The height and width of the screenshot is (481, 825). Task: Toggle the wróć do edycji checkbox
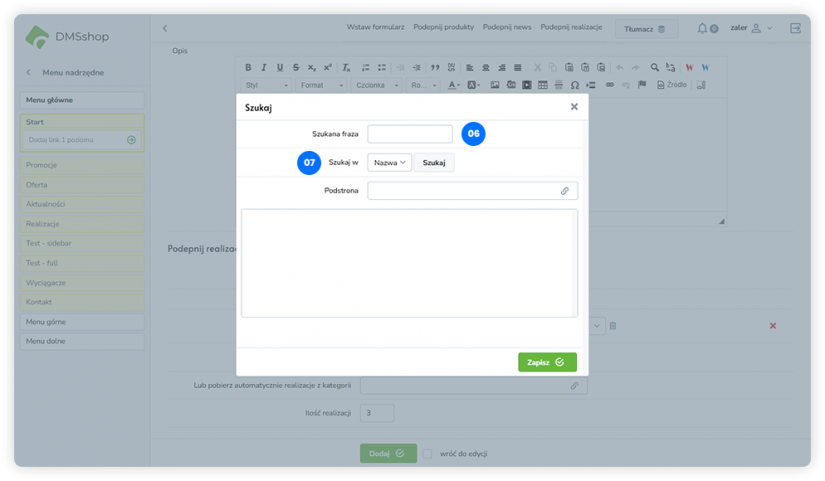tap(427, 453)
